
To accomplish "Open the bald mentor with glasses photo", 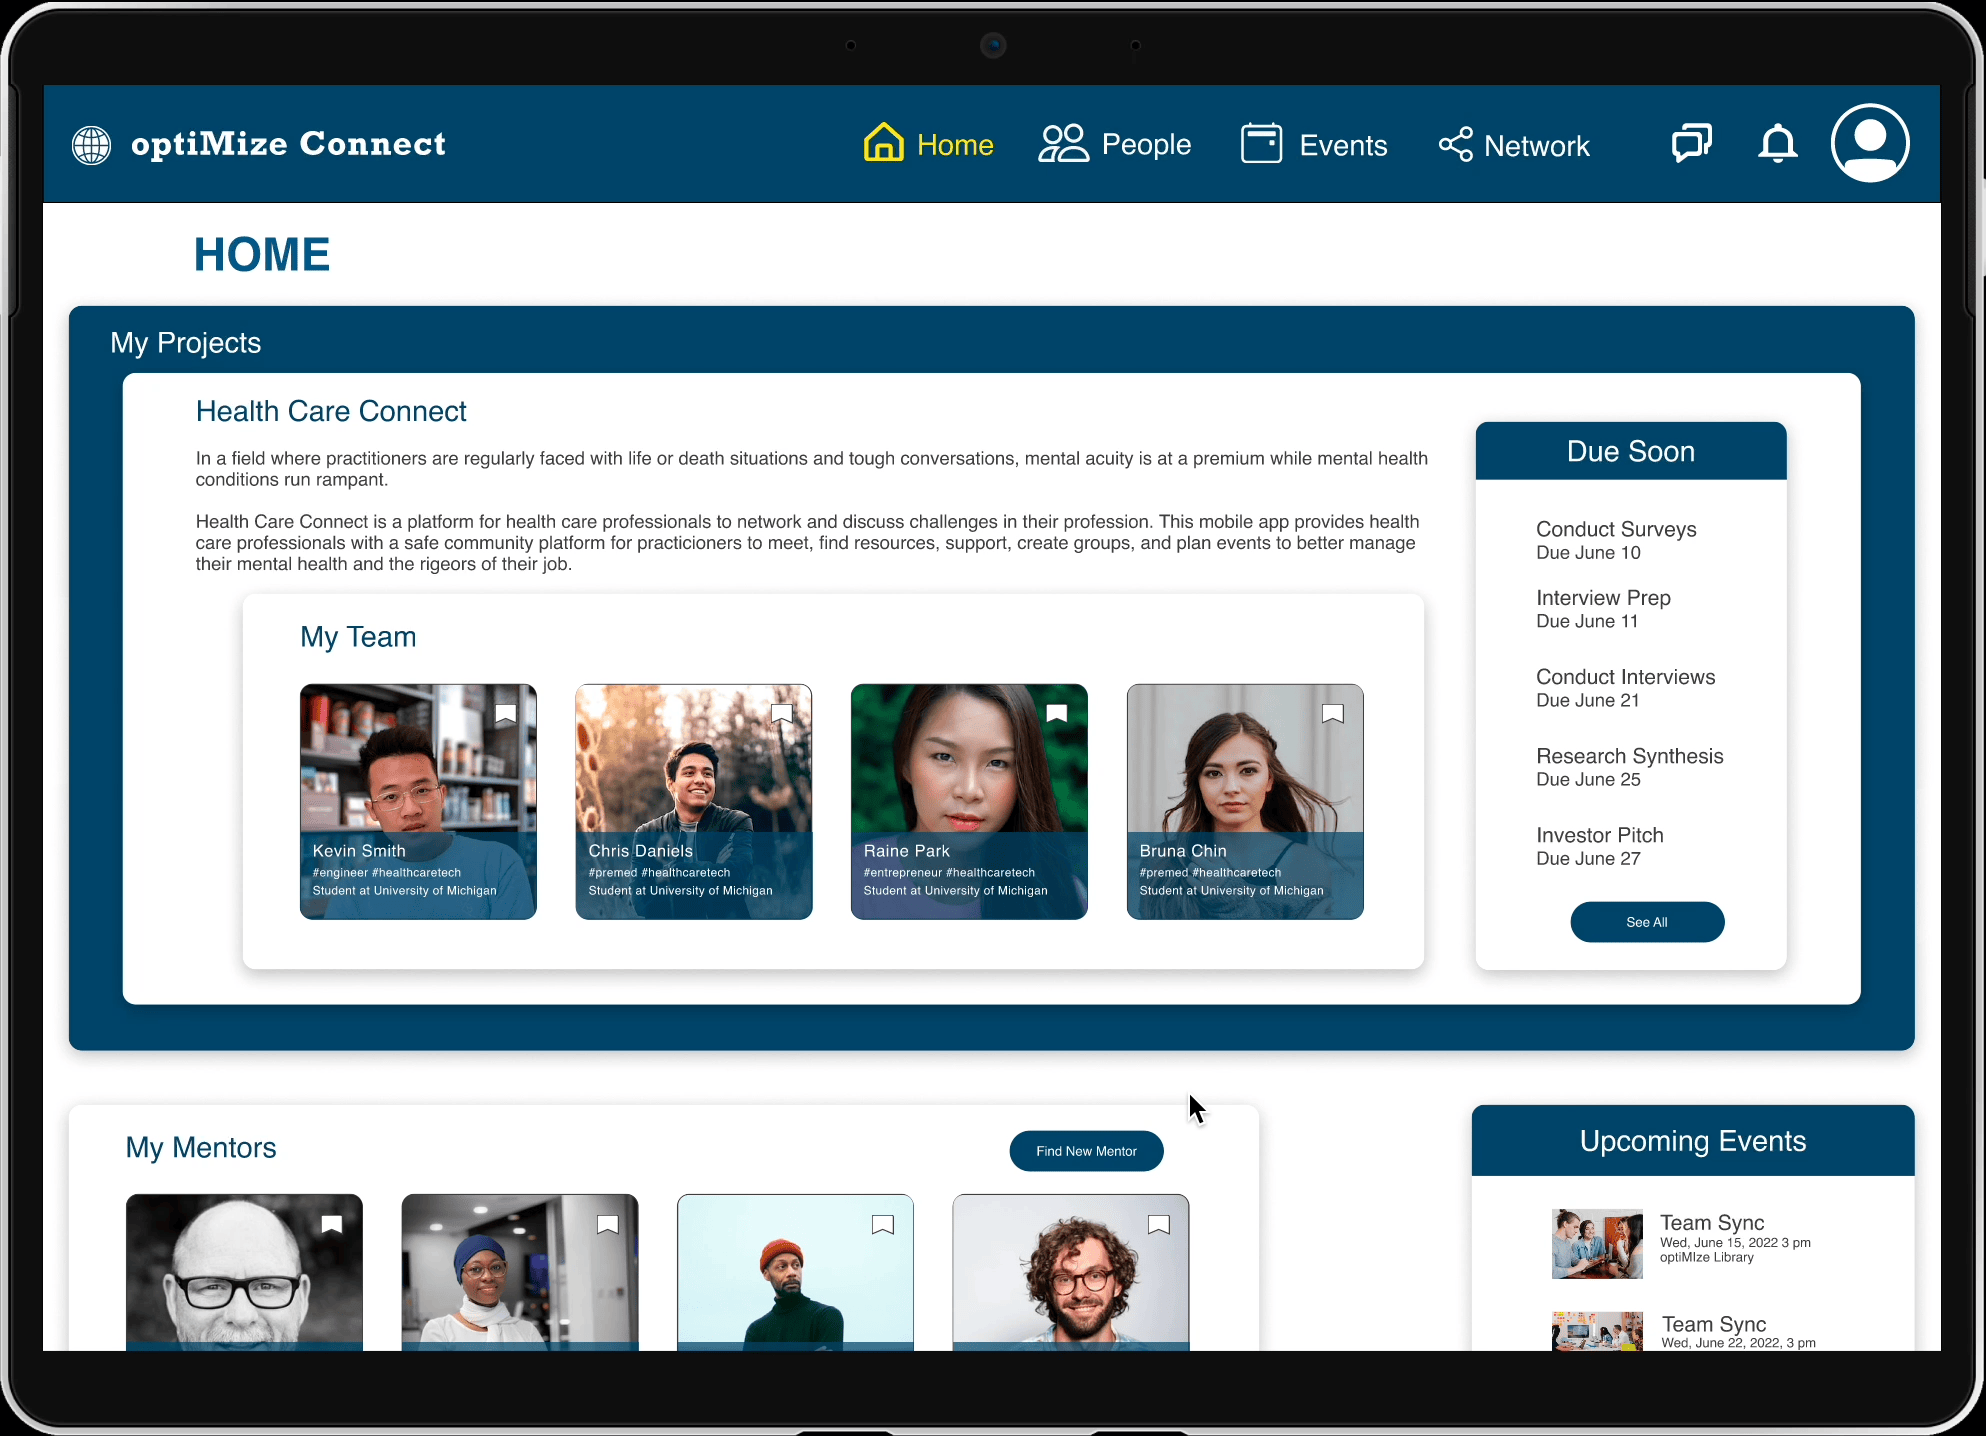I will click(x=244, y=1270).
